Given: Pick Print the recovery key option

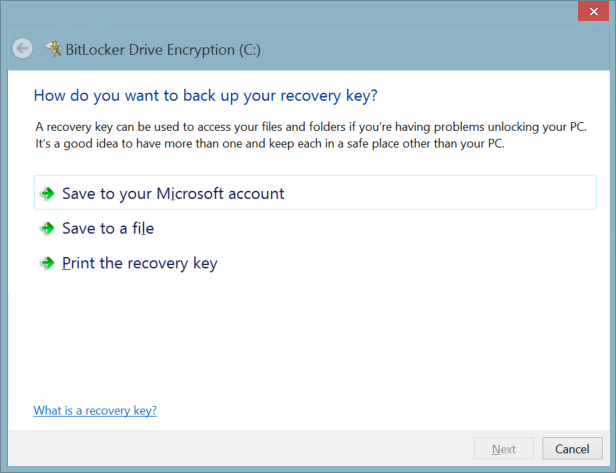Looking at the screenshot, I should (x=139, y=264).
